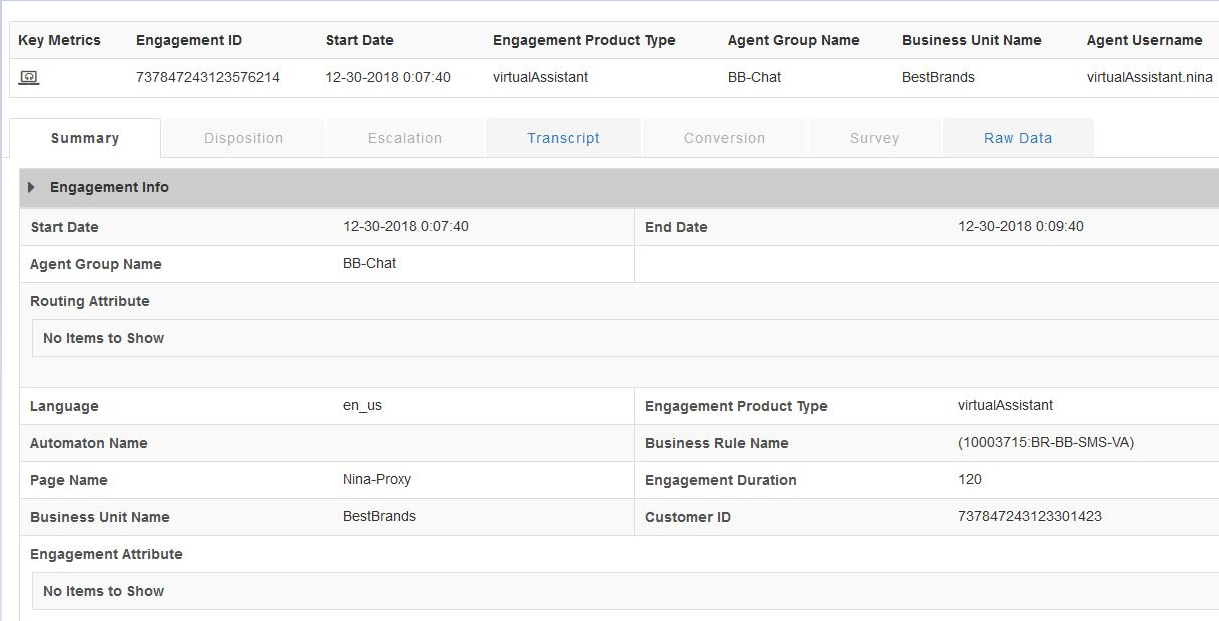The image size is (1219, 621).
Task: Open the Survey tab
Action: click(x=874, y=138)
